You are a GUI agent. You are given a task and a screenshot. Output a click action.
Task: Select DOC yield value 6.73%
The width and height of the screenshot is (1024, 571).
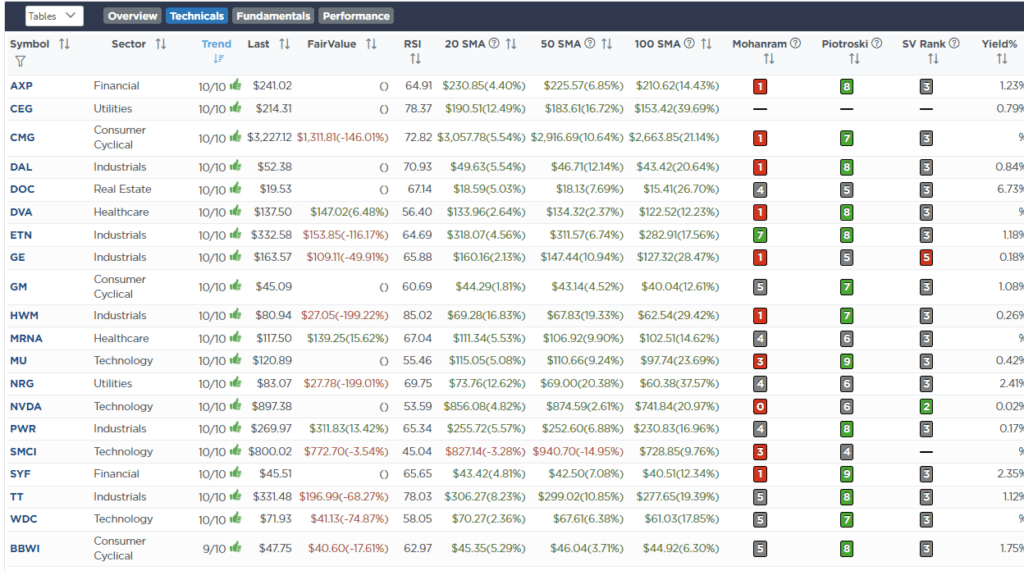click(x=1010, y=189)
